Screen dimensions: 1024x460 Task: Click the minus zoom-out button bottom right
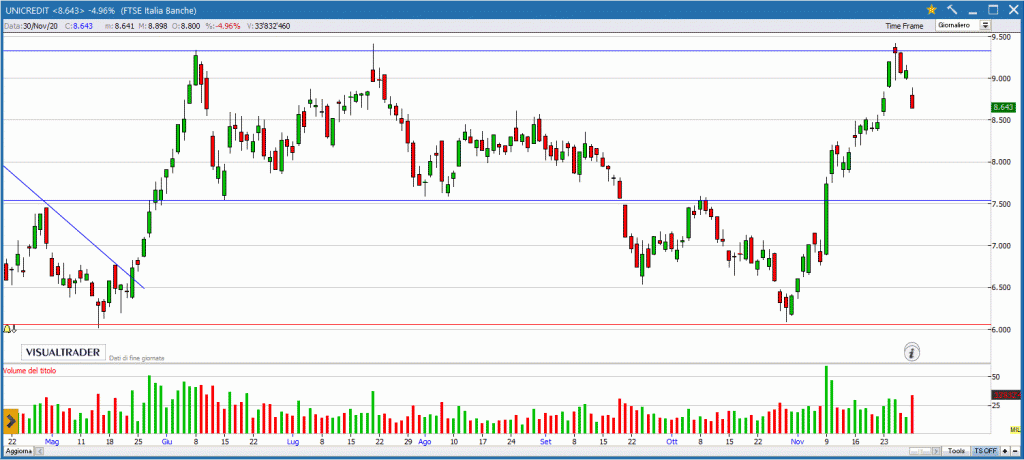[x=1015, y=452]
